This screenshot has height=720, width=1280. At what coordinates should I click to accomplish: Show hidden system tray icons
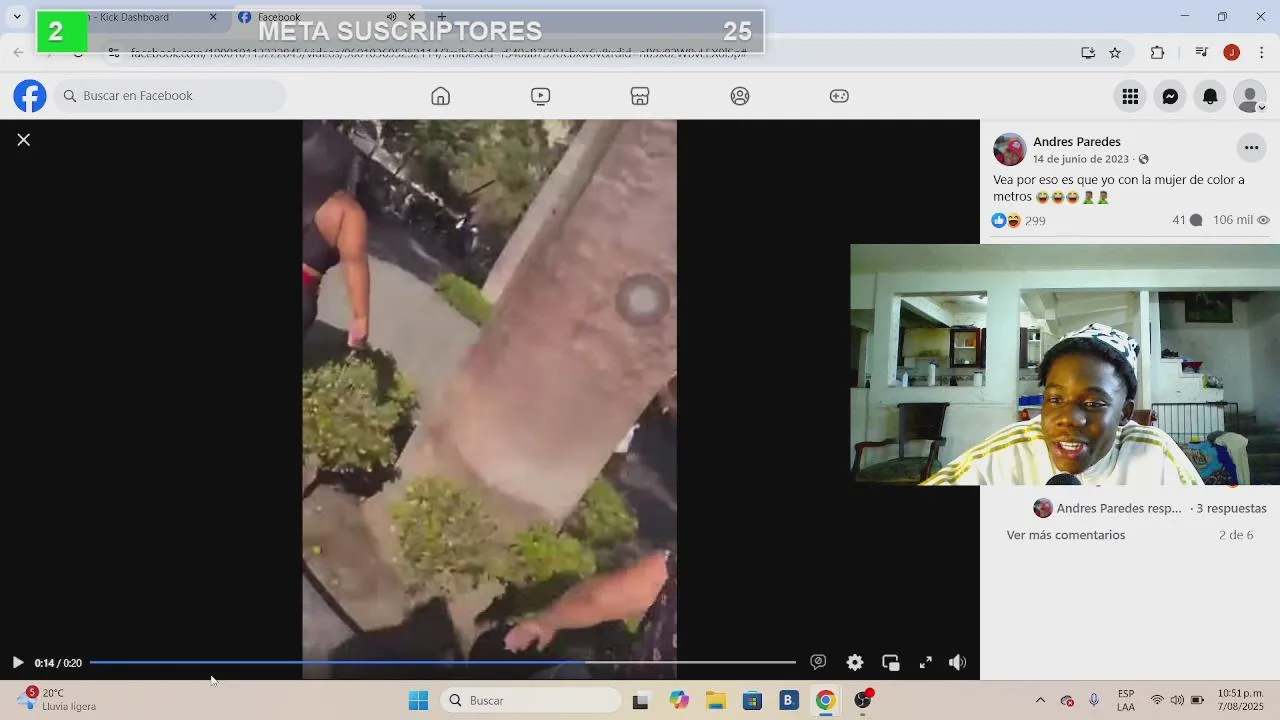coord(1040,701)
